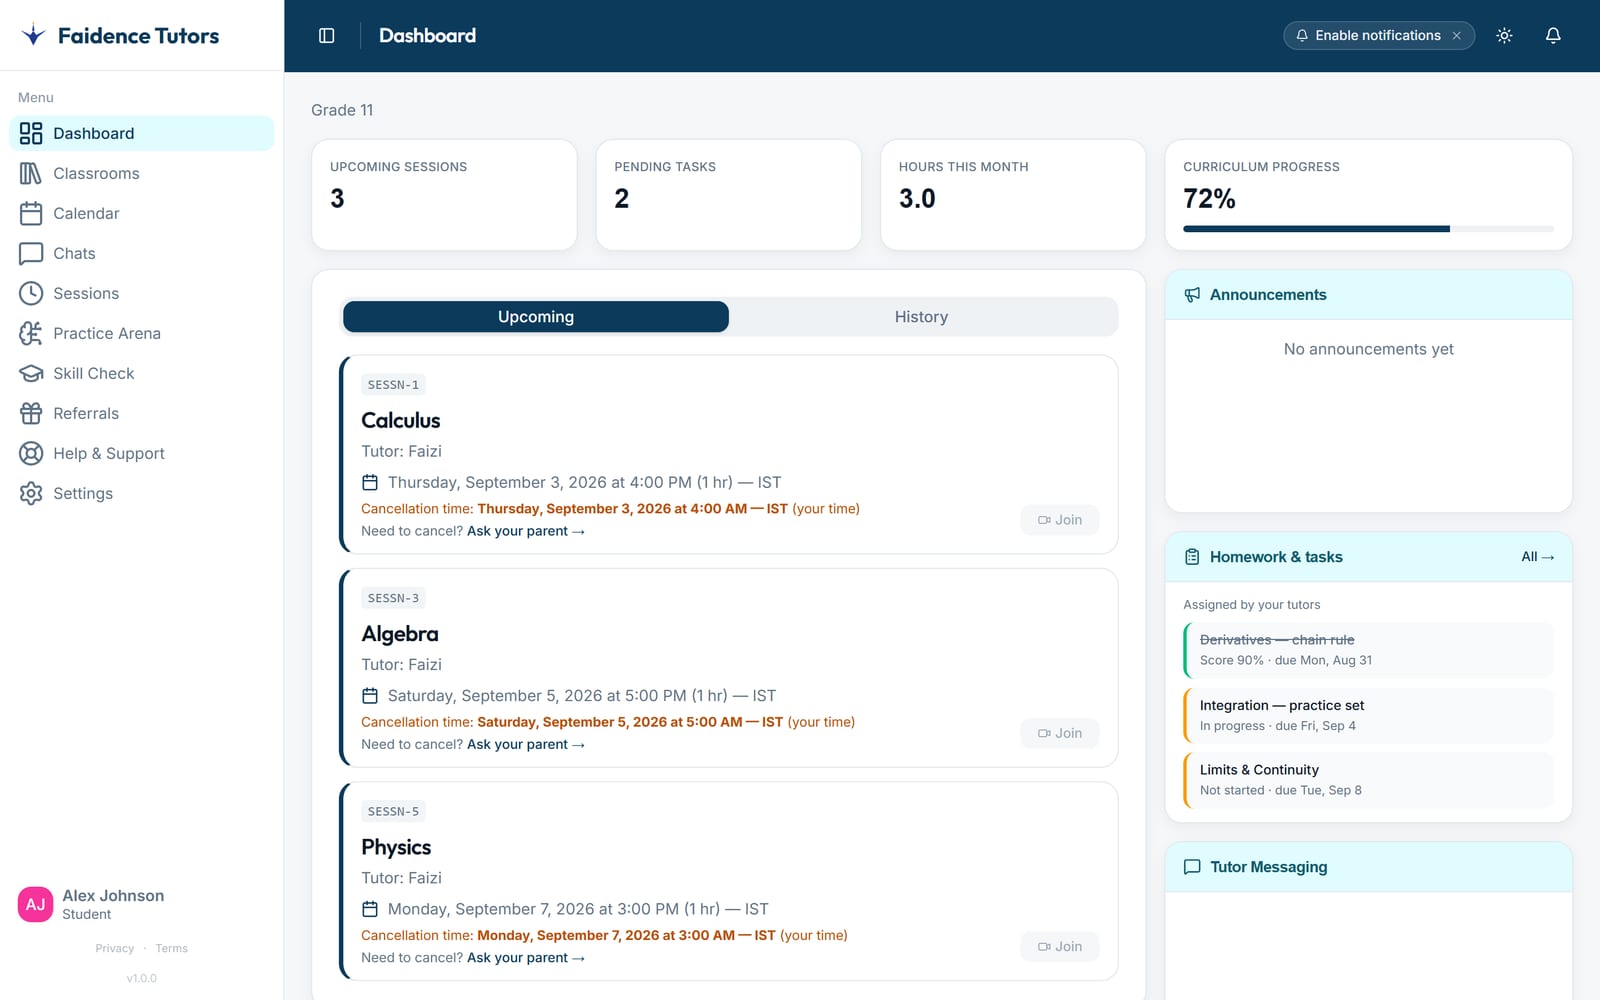Join the Calculus session
This screenshot has width=1600, height=1000.
(1060, 520)
